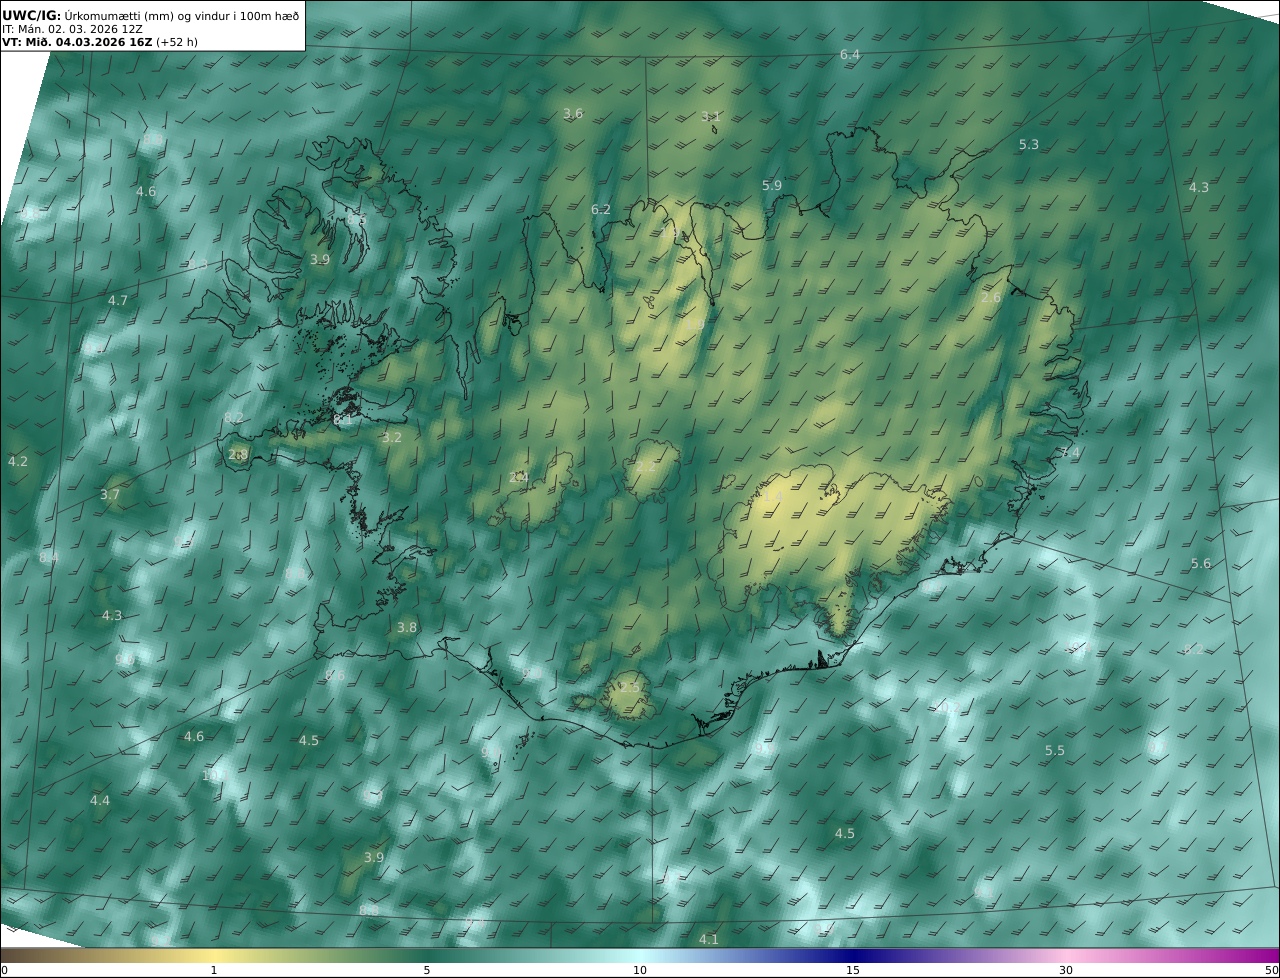Click the 4.1 value label
Image resolution: width=1280 pixels, height=978 pixels.
click(x=709, y=940)
